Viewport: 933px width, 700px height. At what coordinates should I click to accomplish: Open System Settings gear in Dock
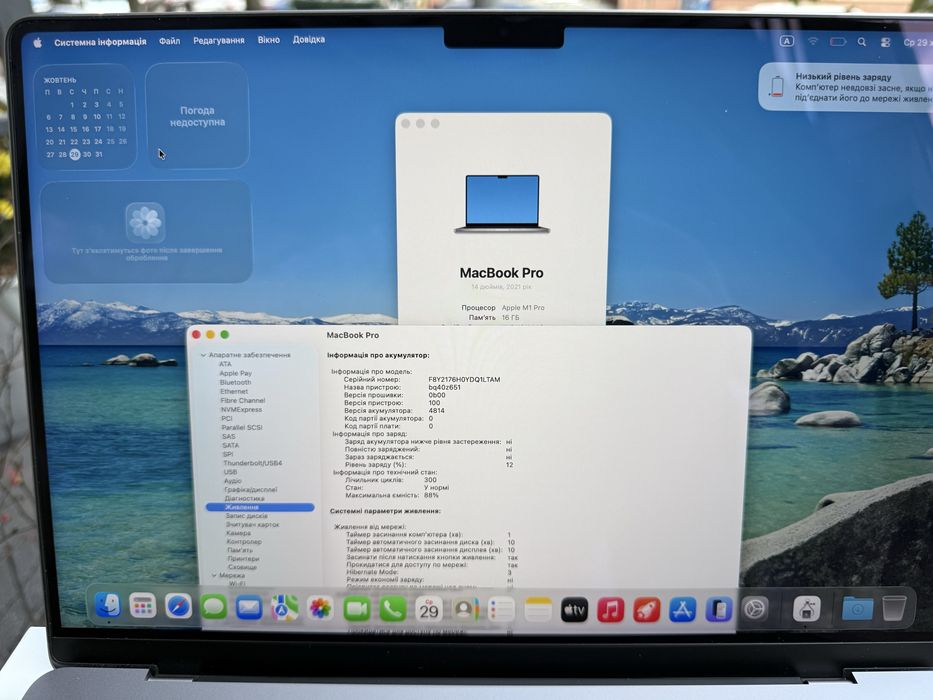[x=755, y=610]
